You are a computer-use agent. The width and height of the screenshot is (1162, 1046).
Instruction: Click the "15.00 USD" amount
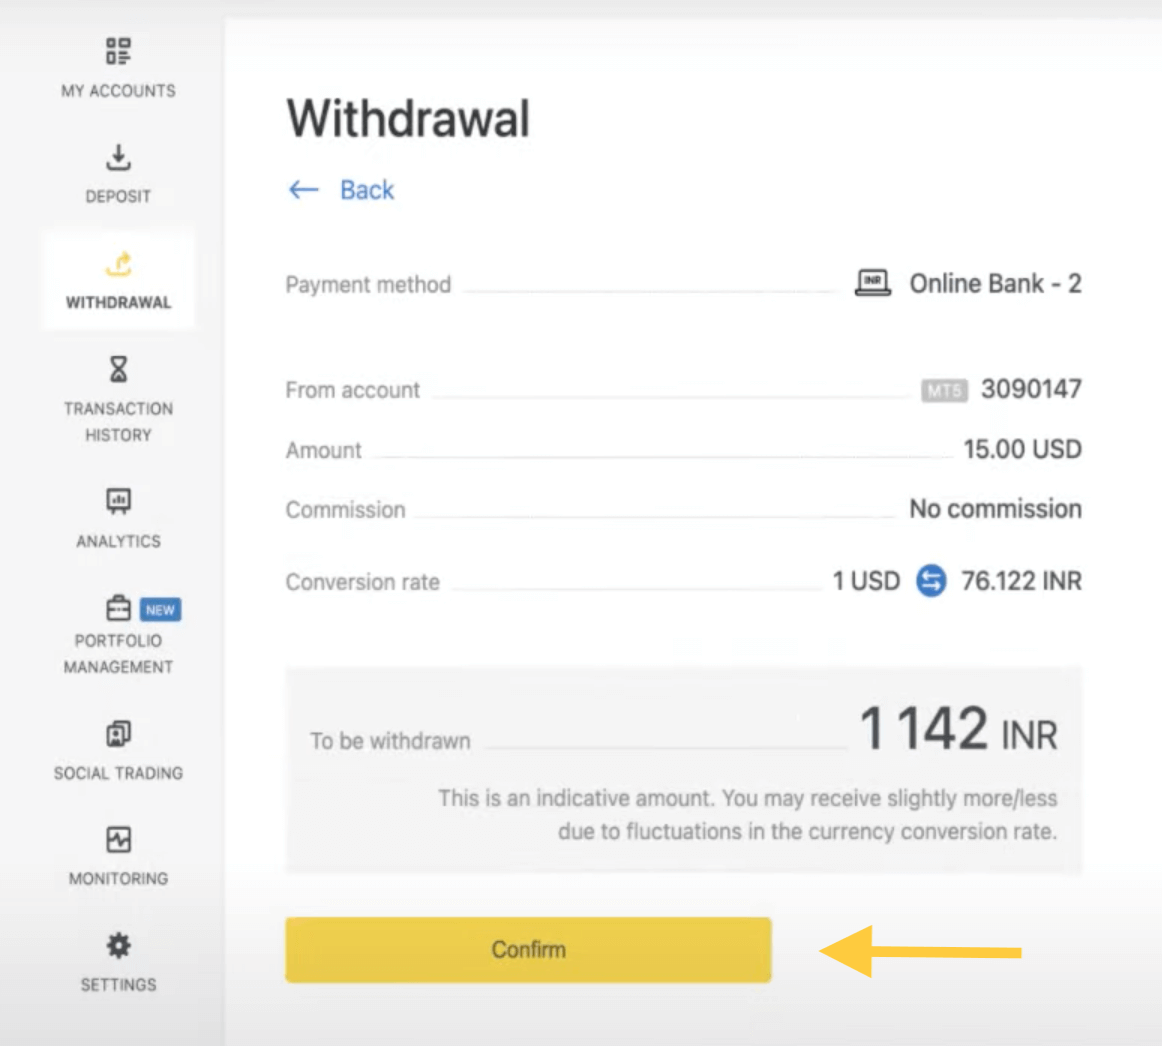[1022, 448]
